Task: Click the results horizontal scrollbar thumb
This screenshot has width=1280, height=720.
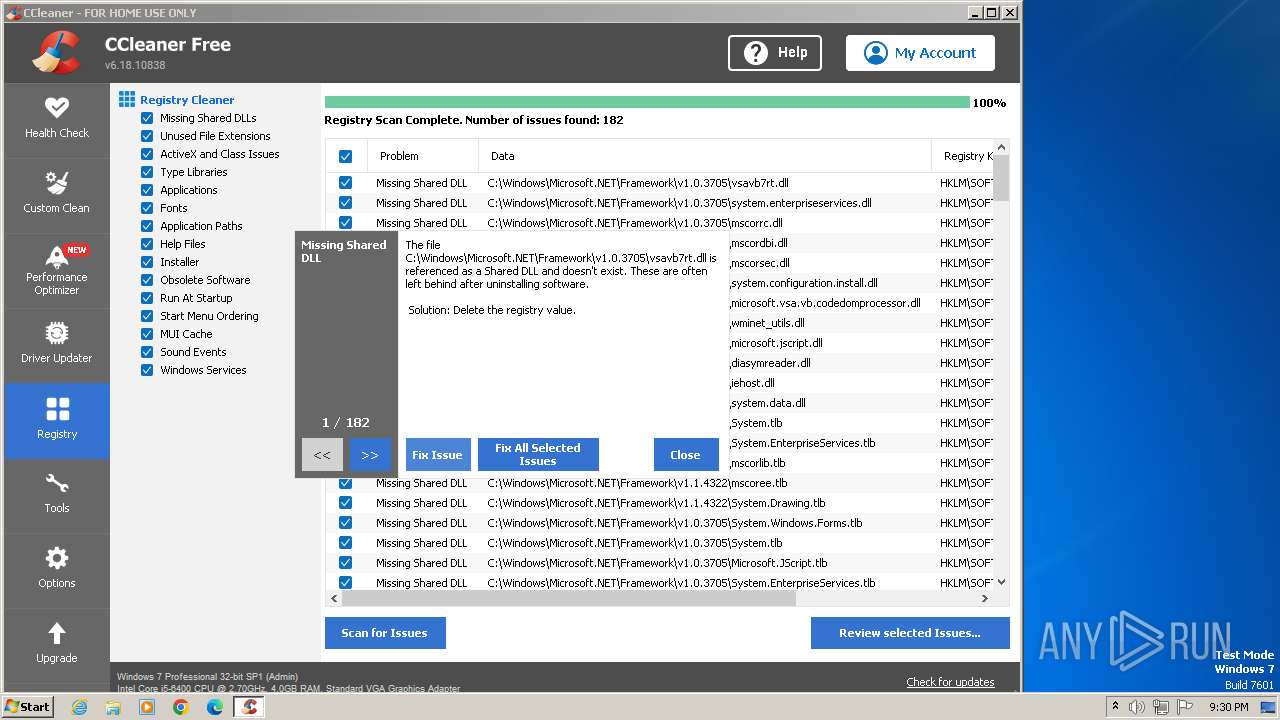Action: [x=569, y=598]
